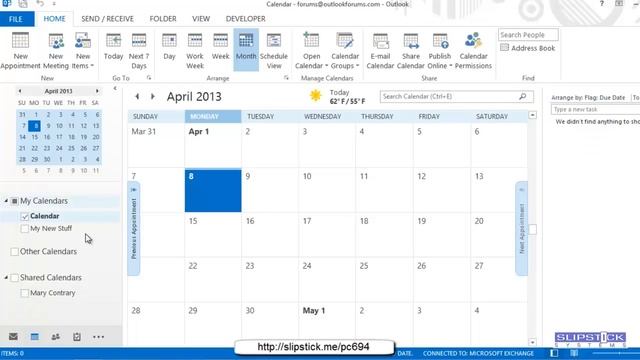
Task: Go back one month in main calendar
Action: 137,96
